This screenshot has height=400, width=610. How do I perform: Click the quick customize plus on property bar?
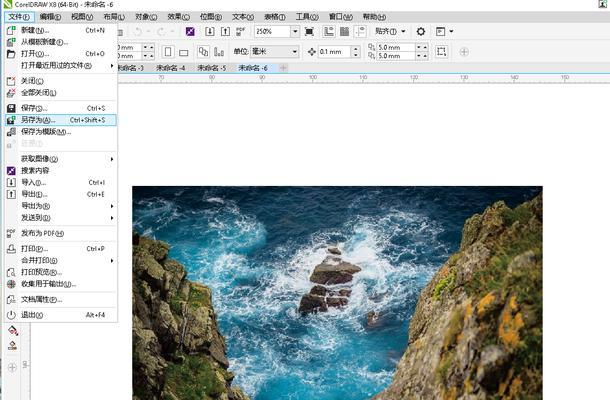464,52
